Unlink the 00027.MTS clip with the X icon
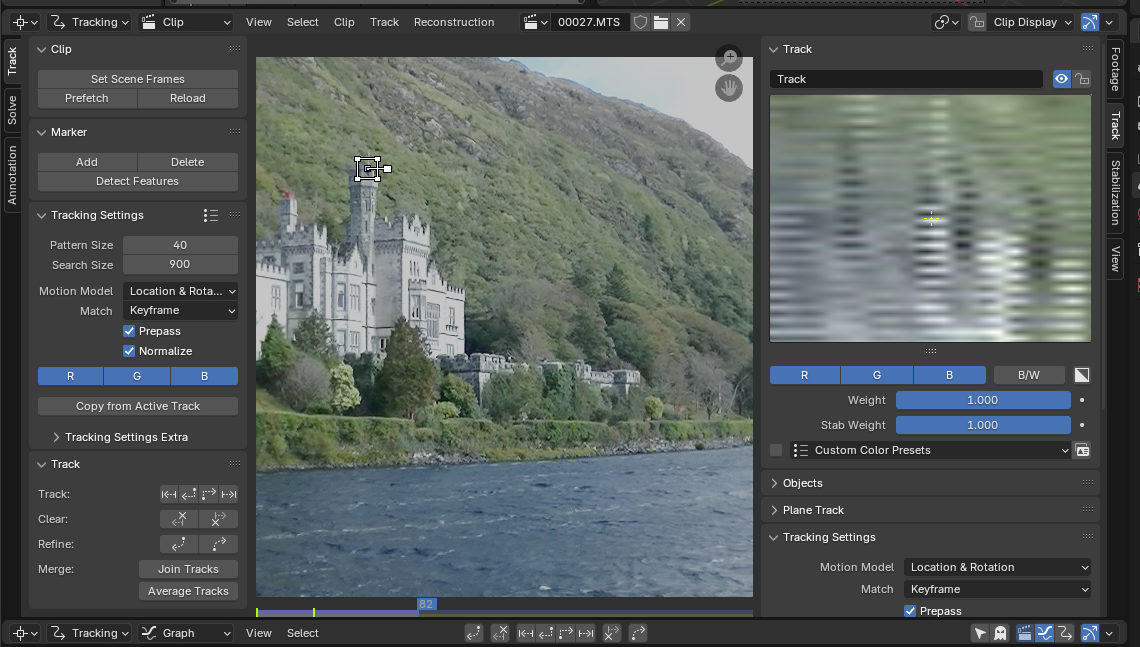 point(681,23)
